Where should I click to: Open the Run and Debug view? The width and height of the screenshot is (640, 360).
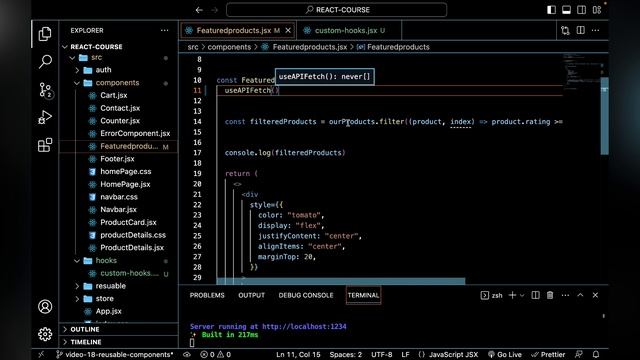(45, 118)
